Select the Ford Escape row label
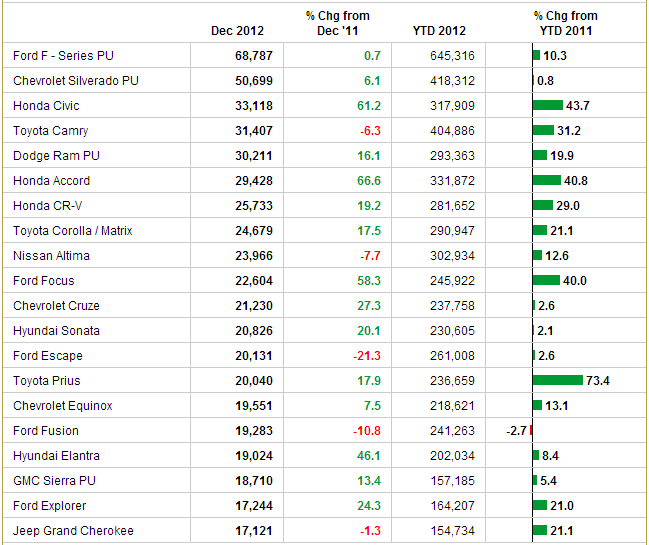The width and height of the screenshot is (649, 545). coord(48,356)
